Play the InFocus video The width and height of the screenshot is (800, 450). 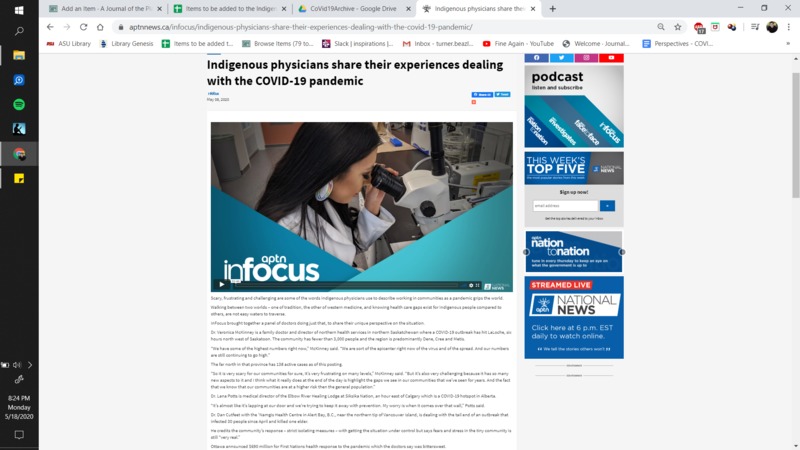221,285
